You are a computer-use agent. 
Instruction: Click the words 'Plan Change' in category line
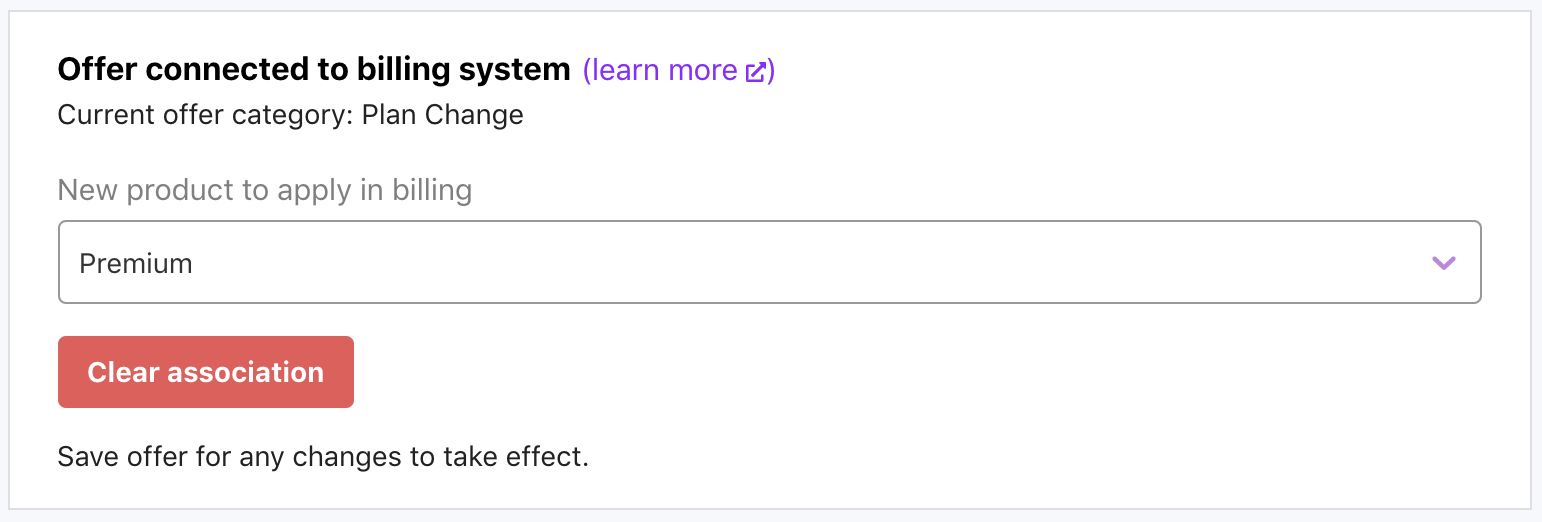tap(442, 115)
